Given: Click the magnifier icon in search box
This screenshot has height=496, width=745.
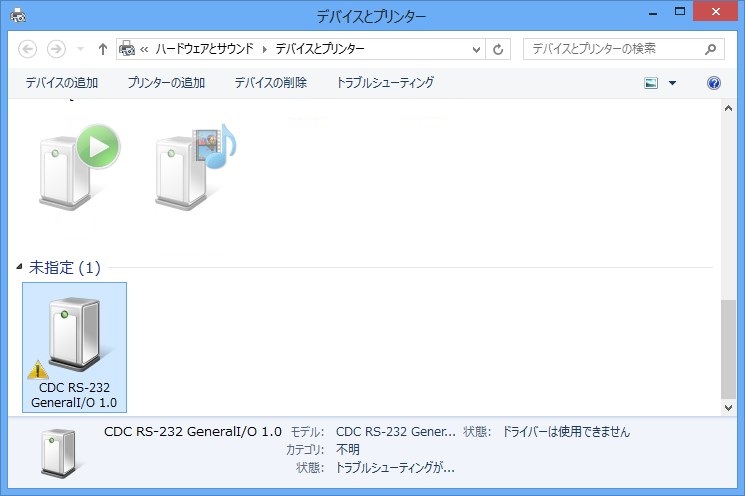Looking at the screenshot, I should point(710,48).
